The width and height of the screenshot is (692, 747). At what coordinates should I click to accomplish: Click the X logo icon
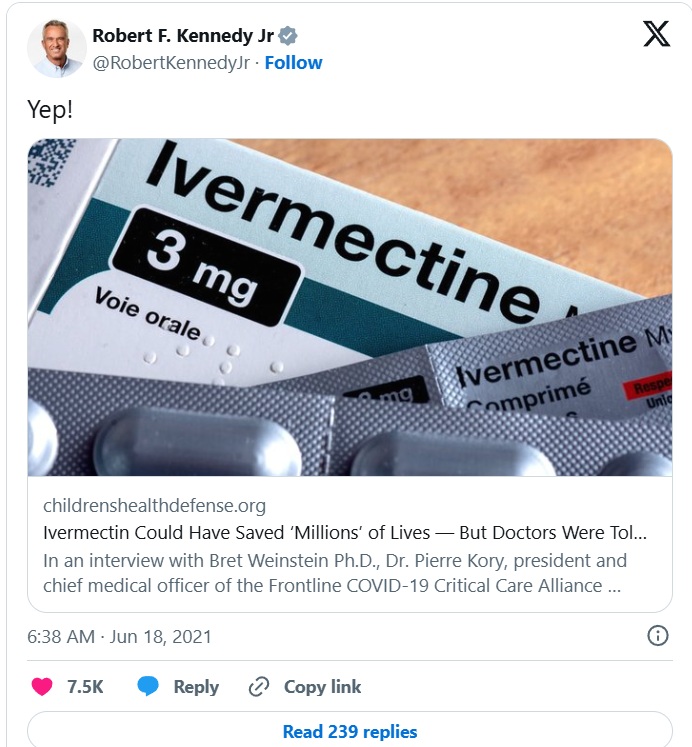(657, 34)
